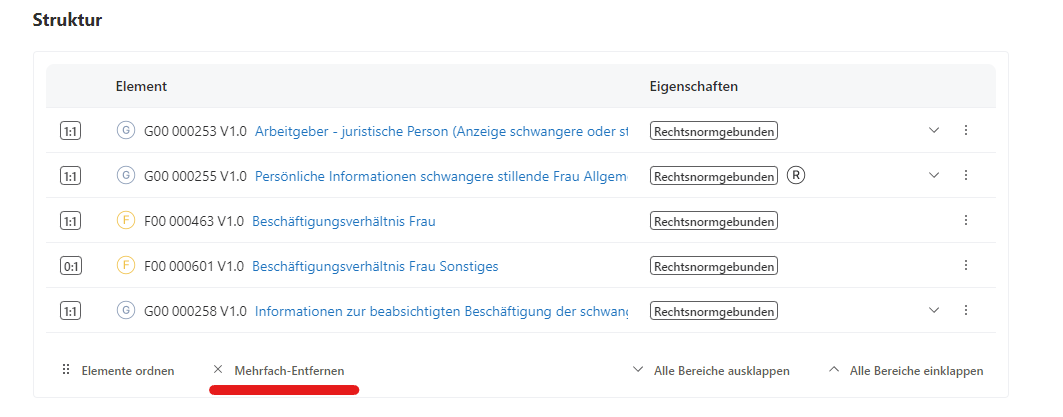1063x417 pixels.
Task: Expand the Persönliche Informationen row chevron
Action: click(934, 176)
